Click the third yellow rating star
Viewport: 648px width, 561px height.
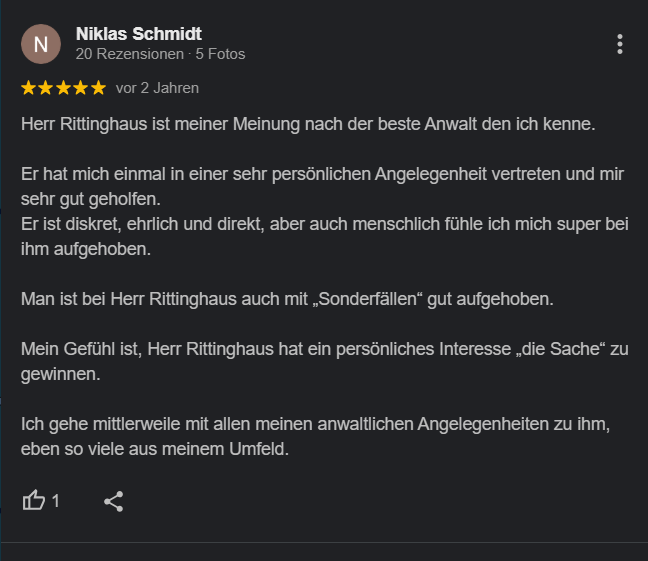click(x=63, y=88)
